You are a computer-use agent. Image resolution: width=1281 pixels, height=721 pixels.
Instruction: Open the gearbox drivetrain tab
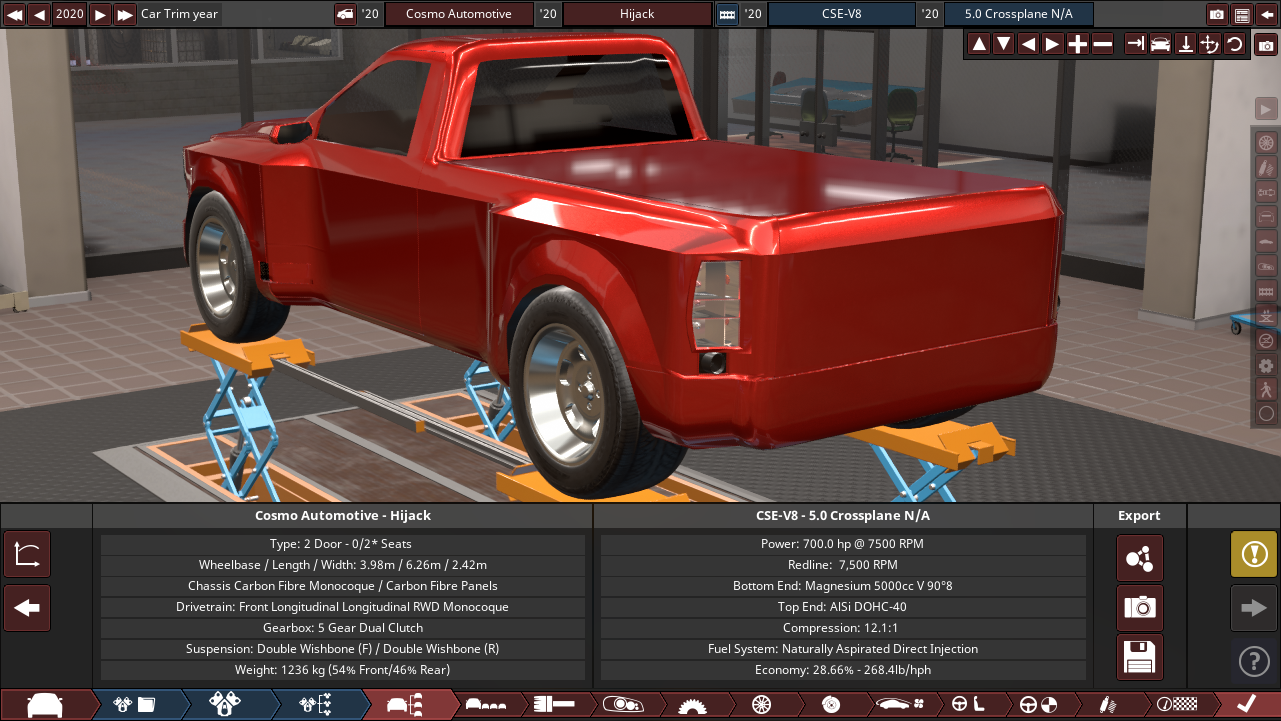point(690,704)
